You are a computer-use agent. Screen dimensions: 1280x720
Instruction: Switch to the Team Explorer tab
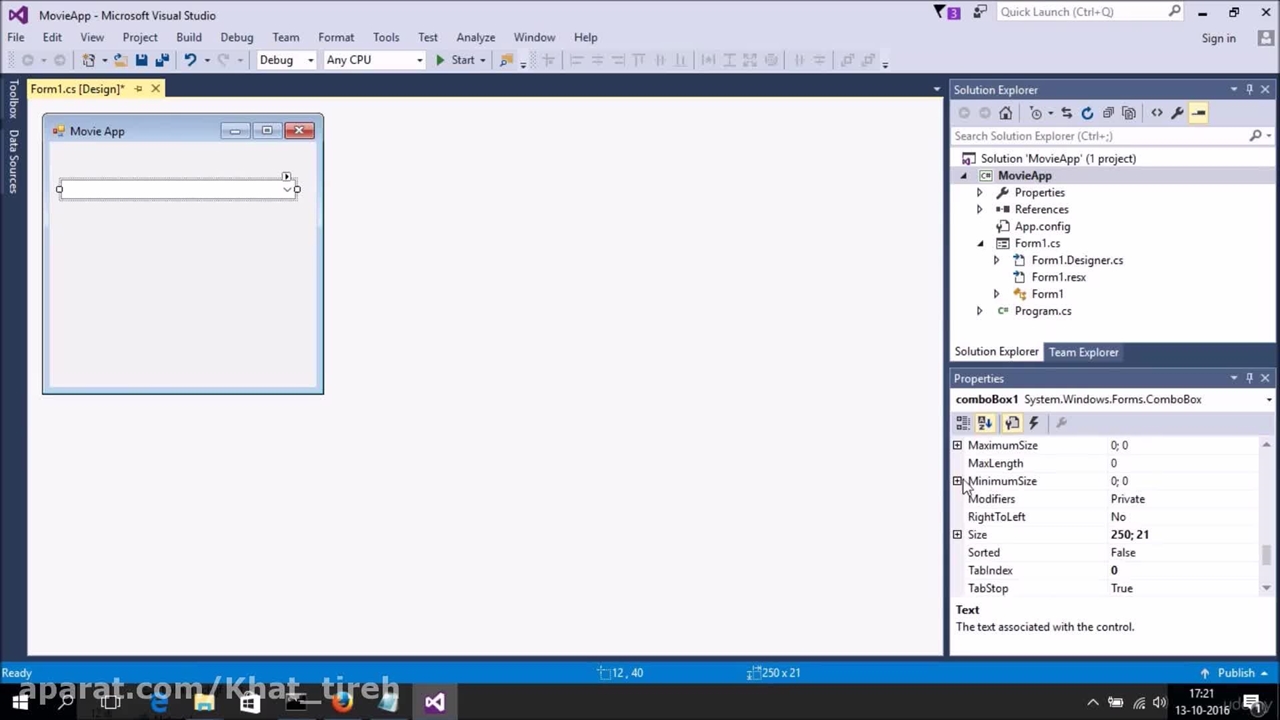coord(1083,352)
